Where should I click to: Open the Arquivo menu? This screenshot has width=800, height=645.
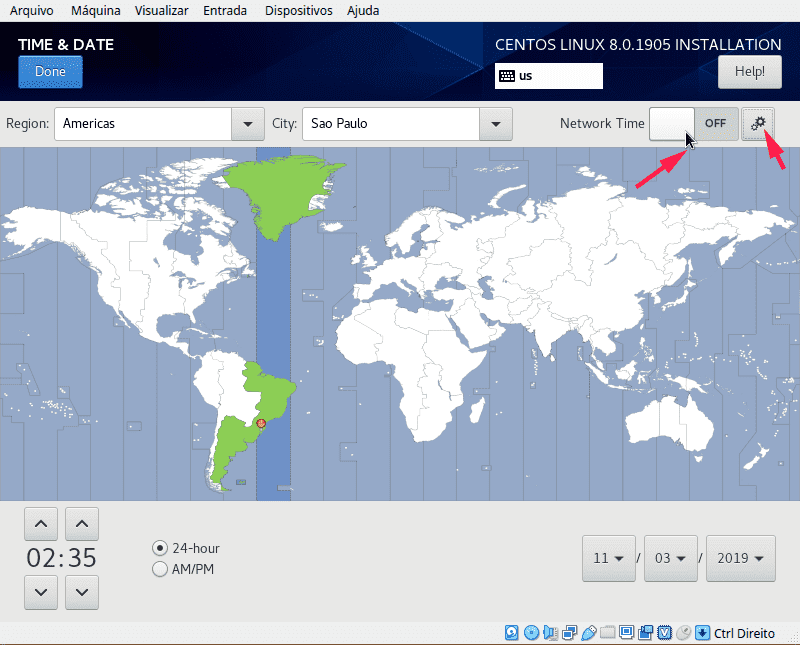tap(32, 11)
